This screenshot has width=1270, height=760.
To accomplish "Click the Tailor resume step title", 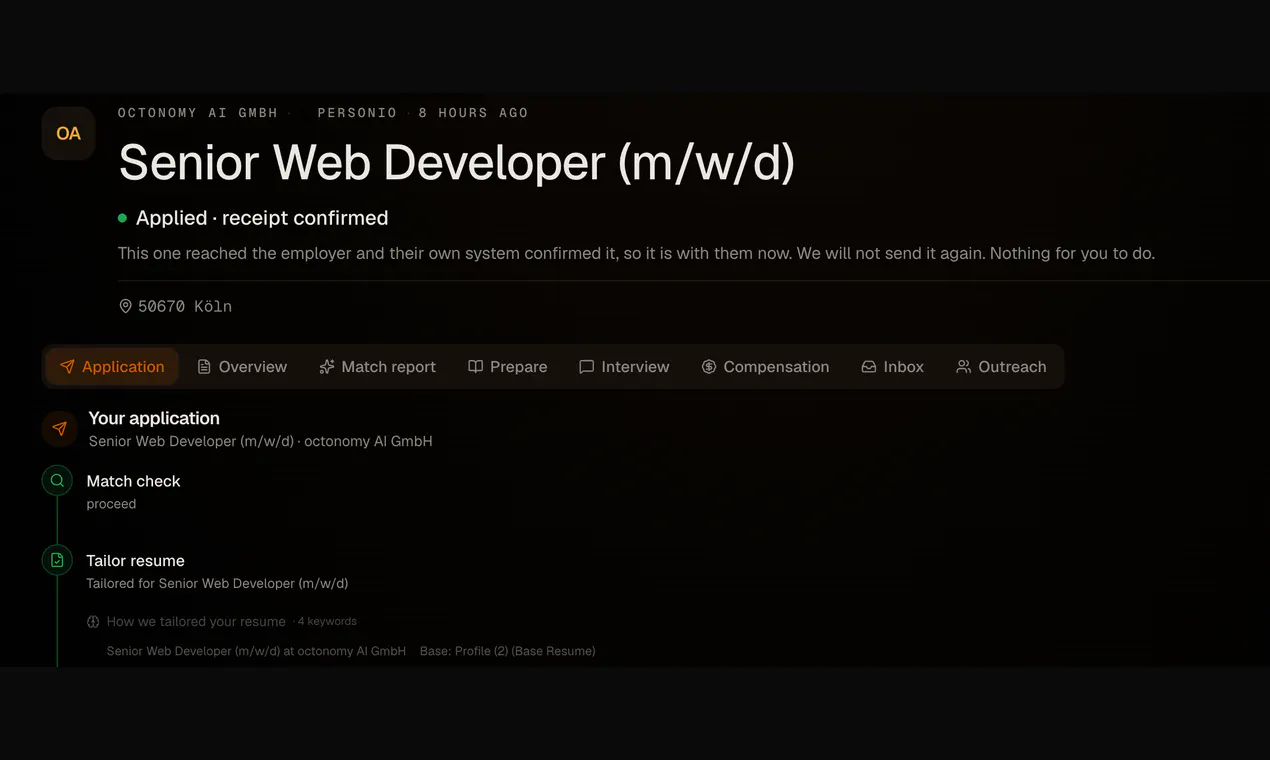I will click(x=135, y=561).
